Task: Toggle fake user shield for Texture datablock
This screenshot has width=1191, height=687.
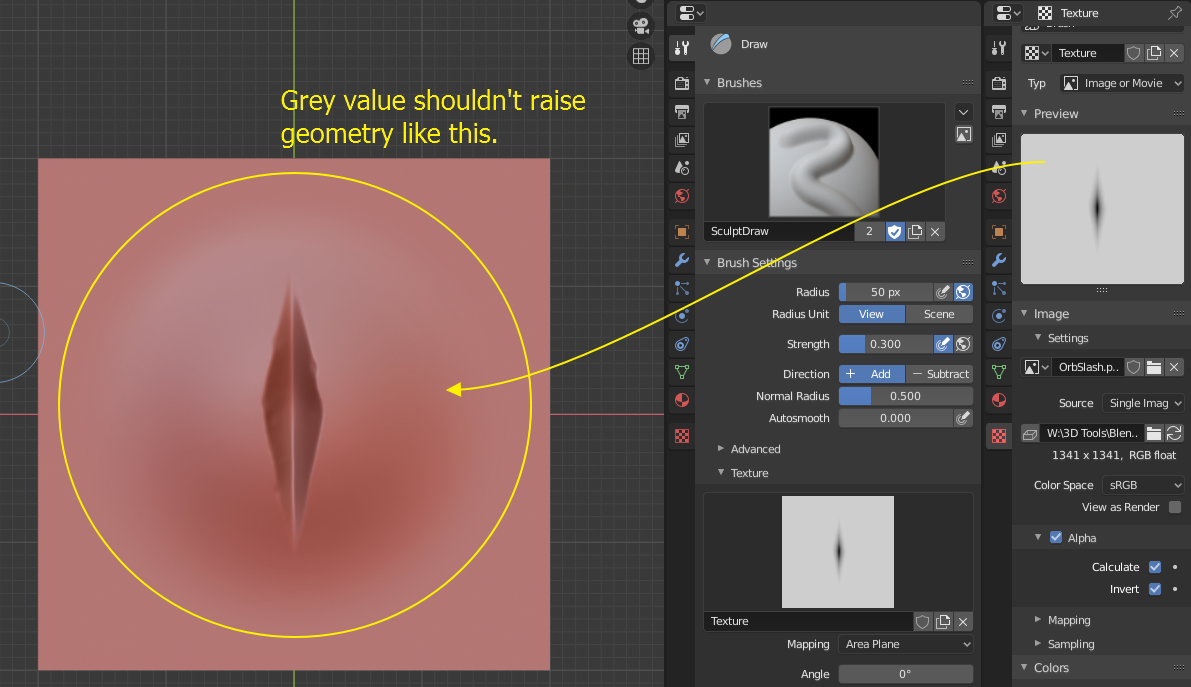Action: (1133, 53)
